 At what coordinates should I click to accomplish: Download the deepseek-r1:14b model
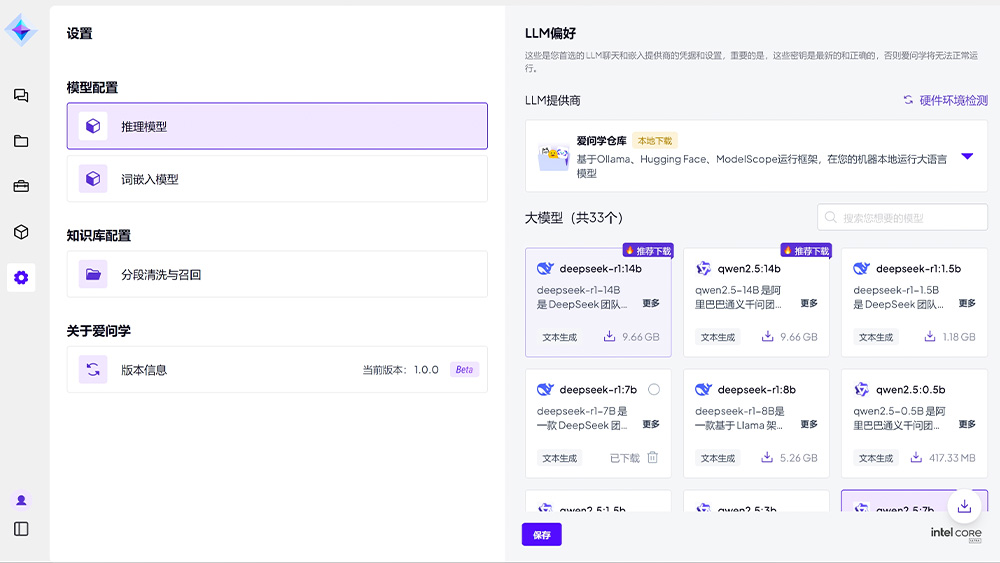[x=610, y=337]
